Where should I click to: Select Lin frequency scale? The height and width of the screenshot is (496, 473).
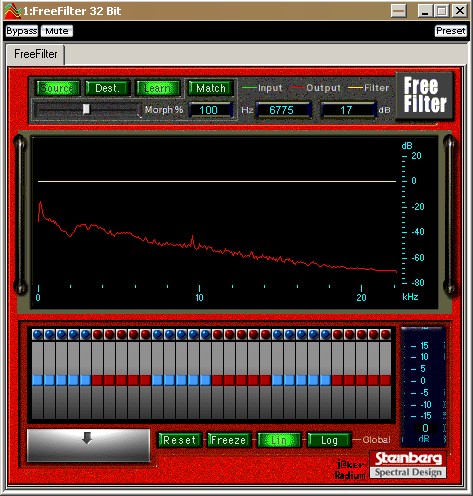(279, 440)
